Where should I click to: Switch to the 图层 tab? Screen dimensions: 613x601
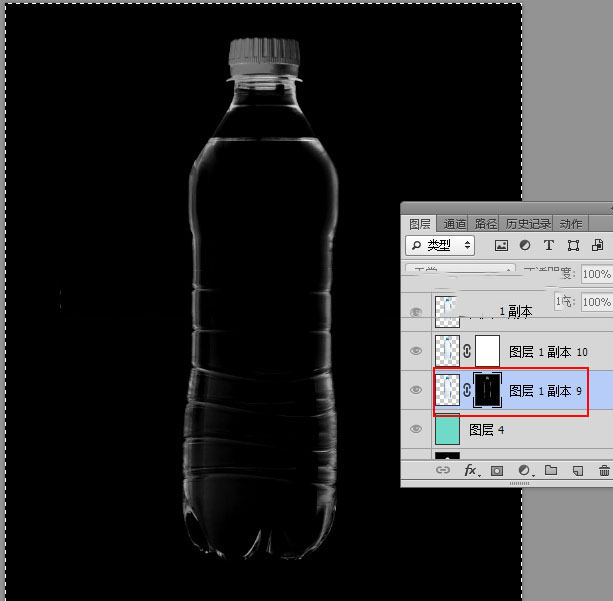(x=419, y=224)
